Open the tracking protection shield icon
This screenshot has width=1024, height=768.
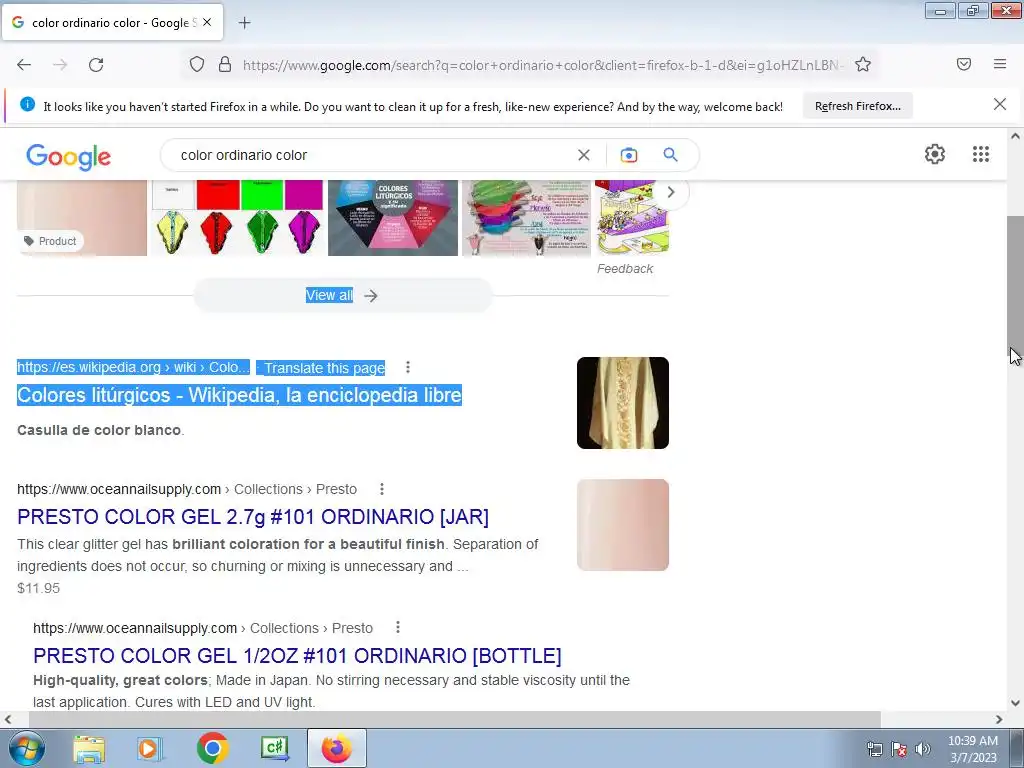(x=197, y=64)
